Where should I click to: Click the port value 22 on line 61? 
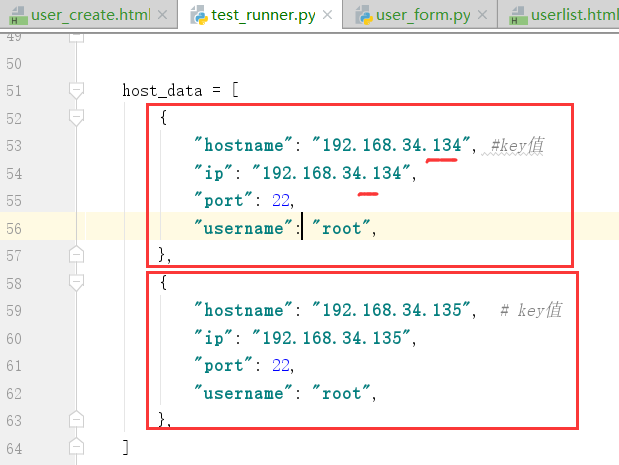281,366
